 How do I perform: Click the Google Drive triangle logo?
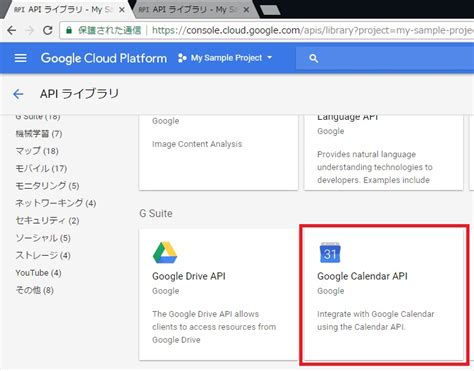pyautogui.click(x=165, y=253)
